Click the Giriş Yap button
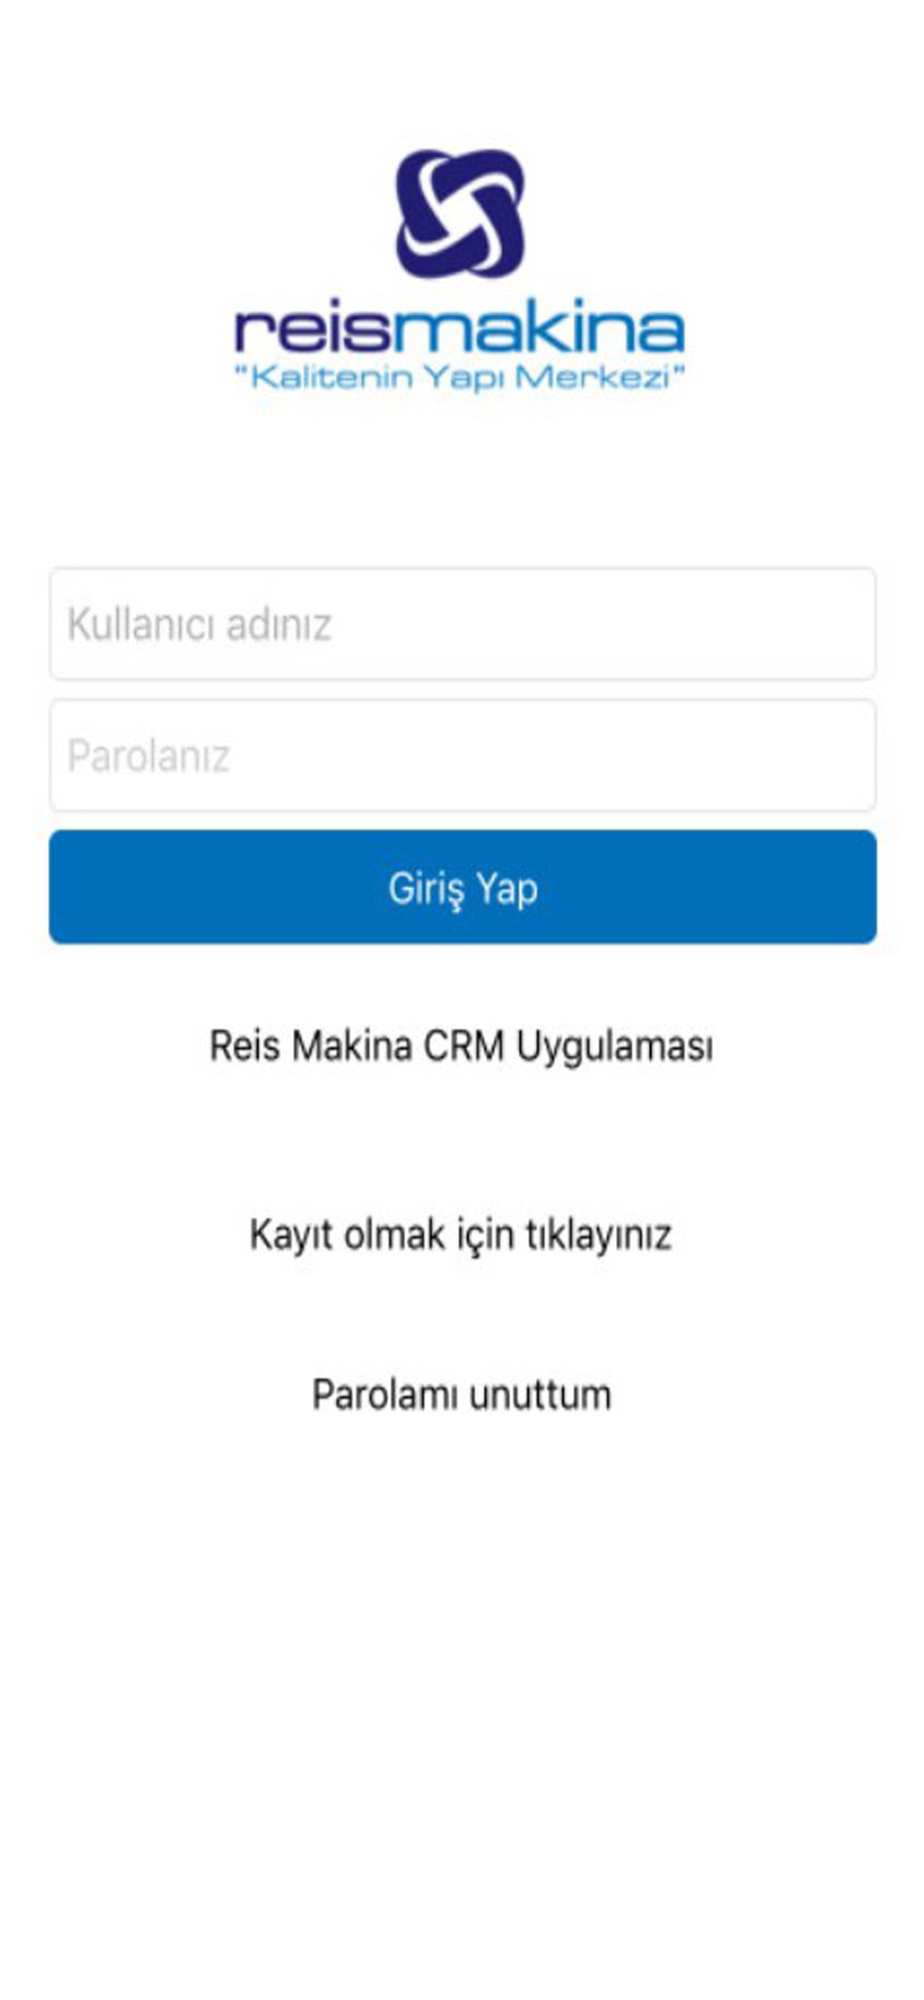 [x=463, y=887]
